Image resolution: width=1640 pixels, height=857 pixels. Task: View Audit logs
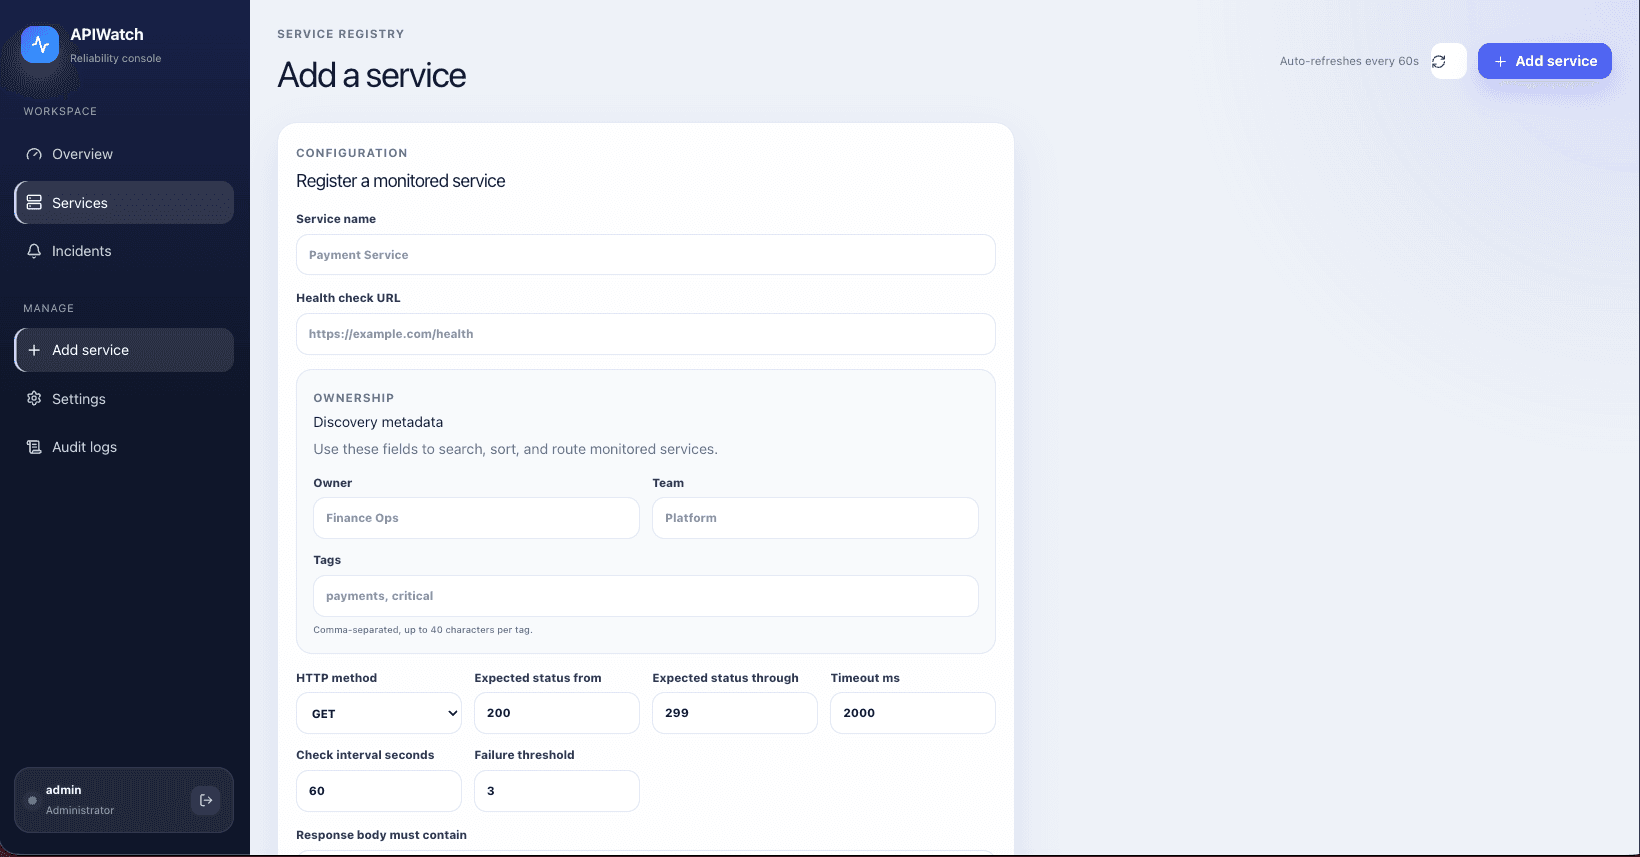point(124,447)
